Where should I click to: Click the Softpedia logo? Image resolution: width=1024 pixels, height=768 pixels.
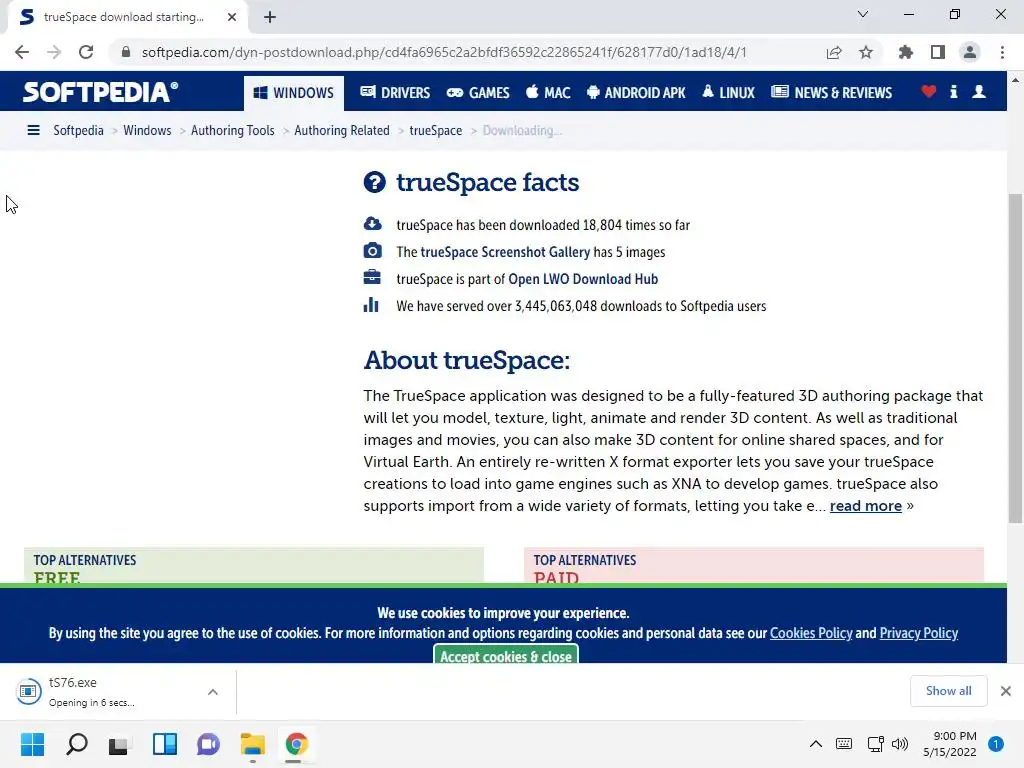pyautogui.click(x=100, y=92)
